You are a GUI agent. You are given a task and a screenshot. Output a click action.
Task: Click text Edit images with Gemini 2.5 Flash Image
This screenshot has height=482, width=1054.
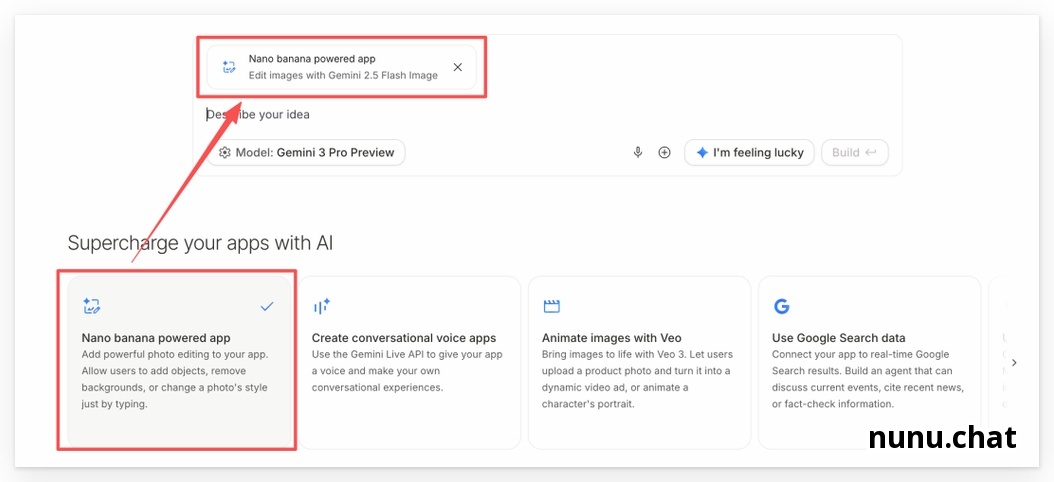click(343, 75)
